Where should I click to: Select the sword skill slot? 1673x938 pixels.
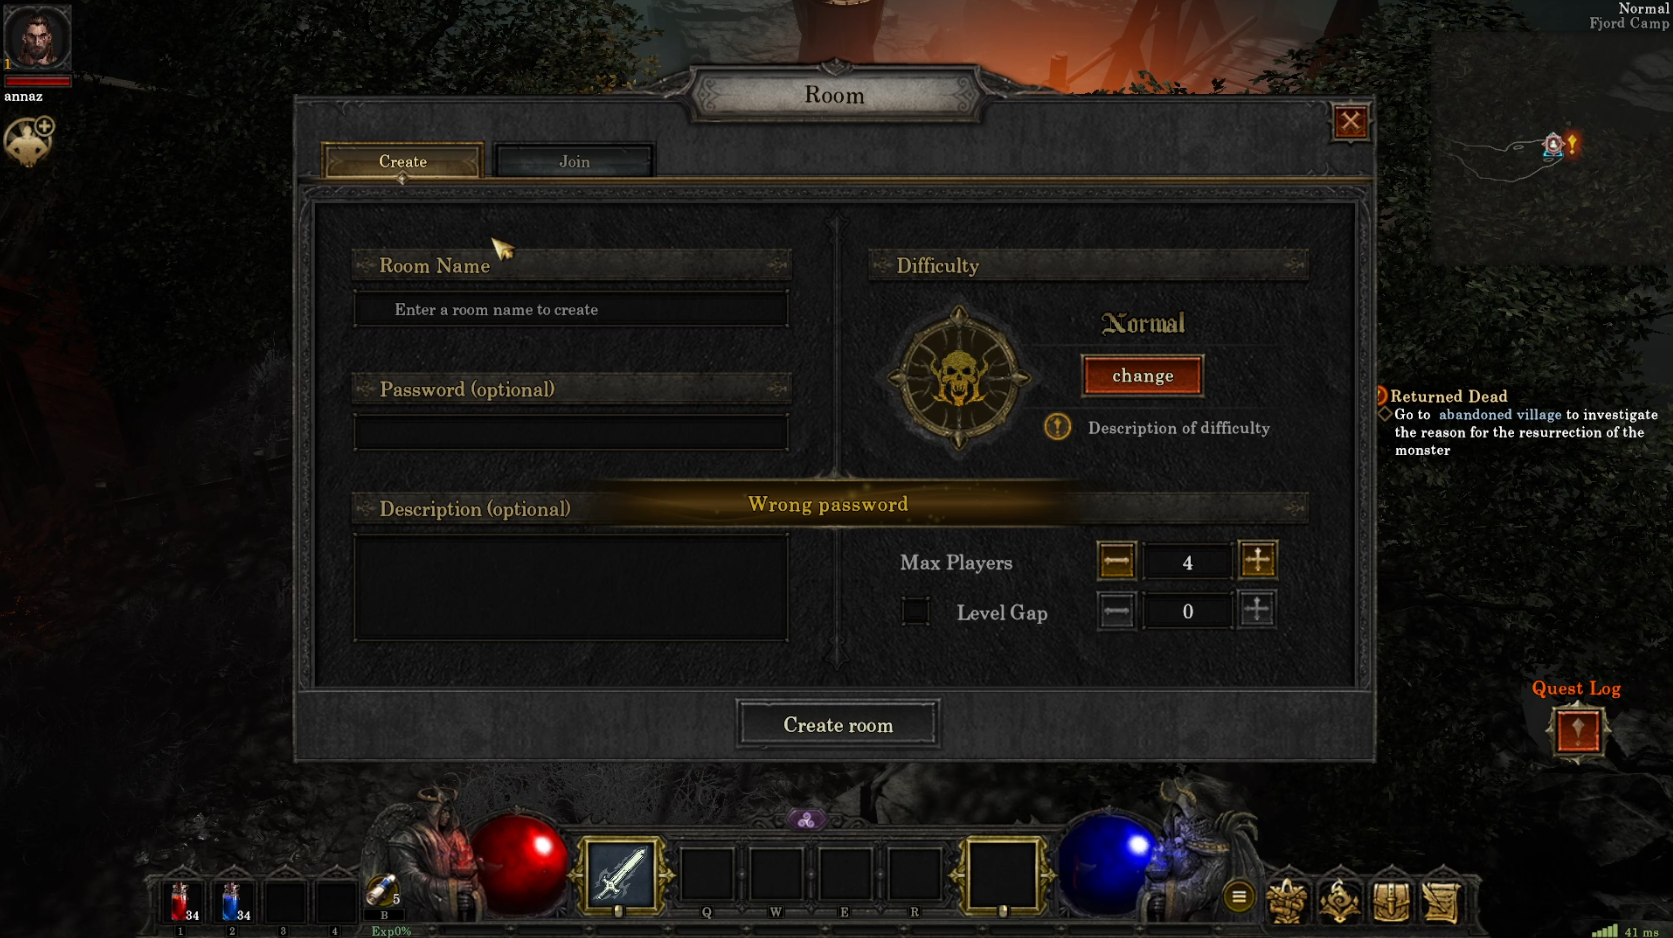[619, 876]
